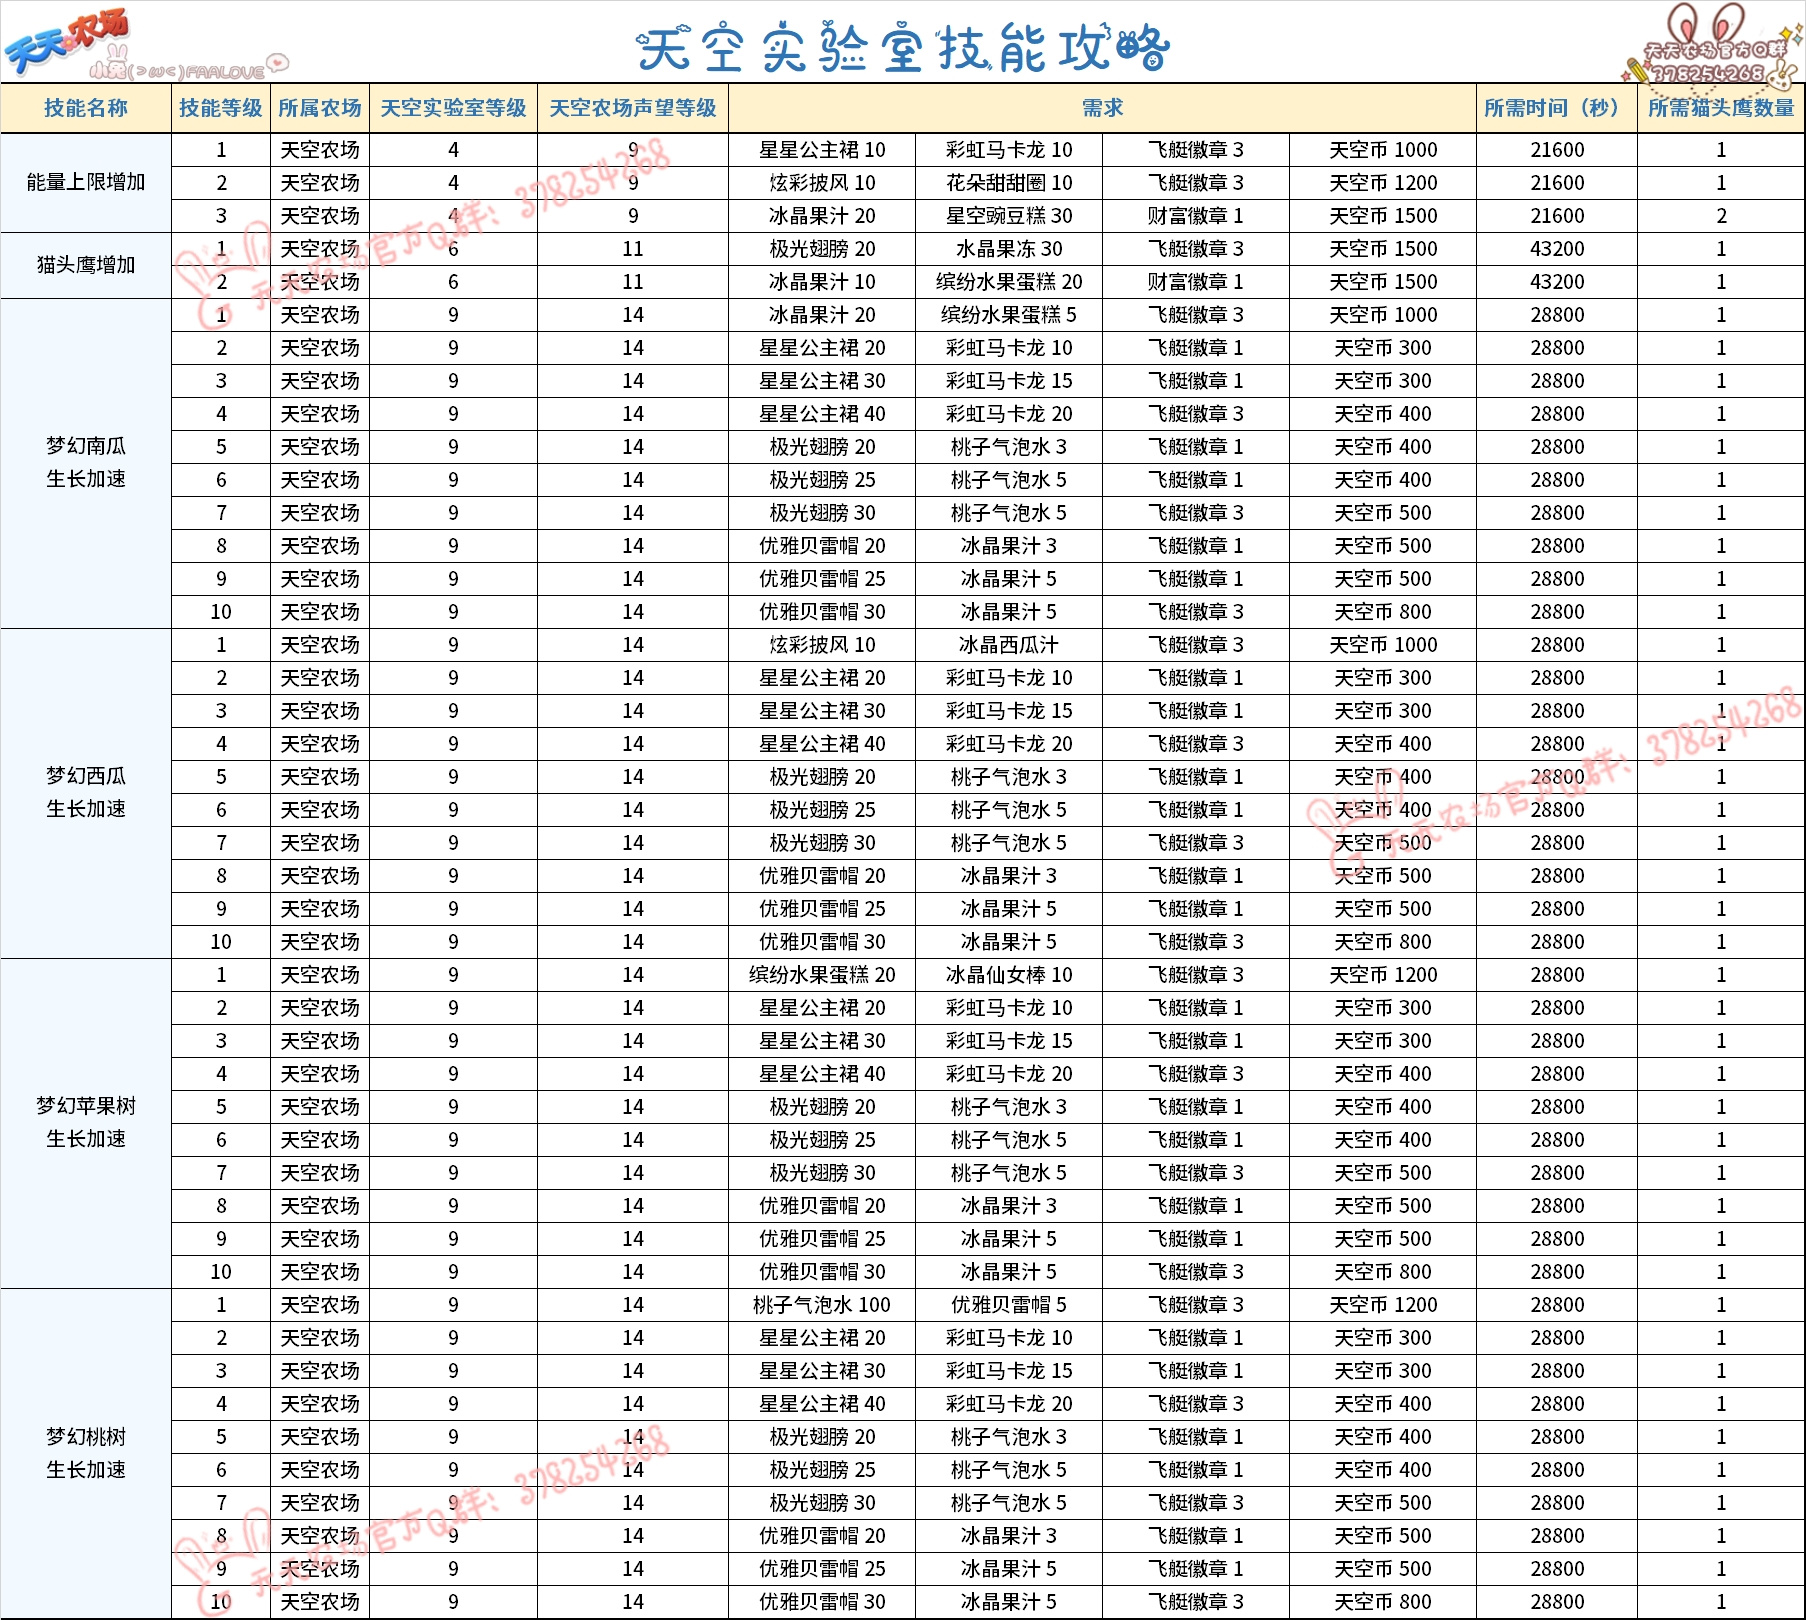Click 天空币 1000 in the 星星公主裙 10 row
The width and height of the screenshot is (1806, 1620).
click(x=1383, y=150)
